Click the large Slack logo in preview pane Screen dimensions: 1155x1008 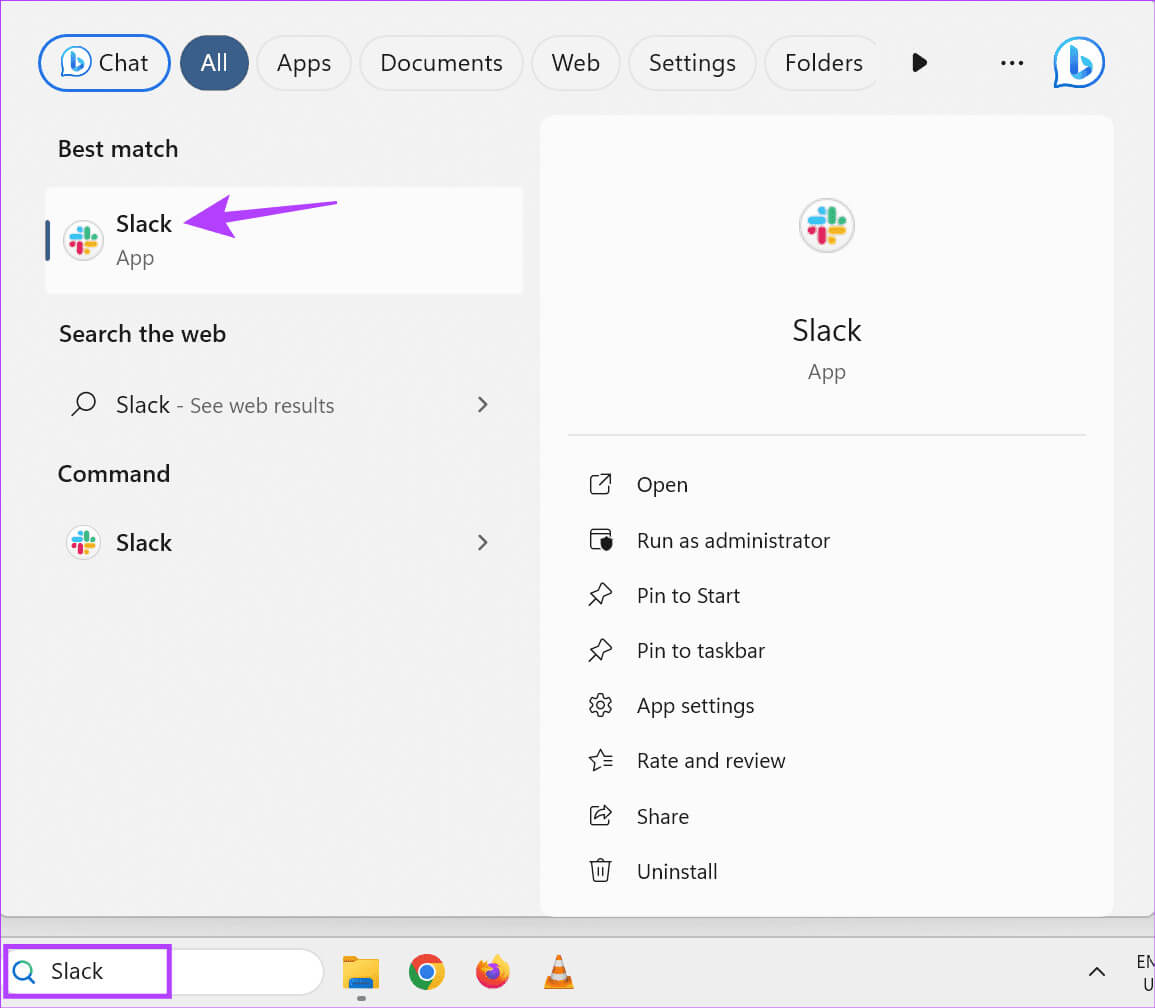826,225
